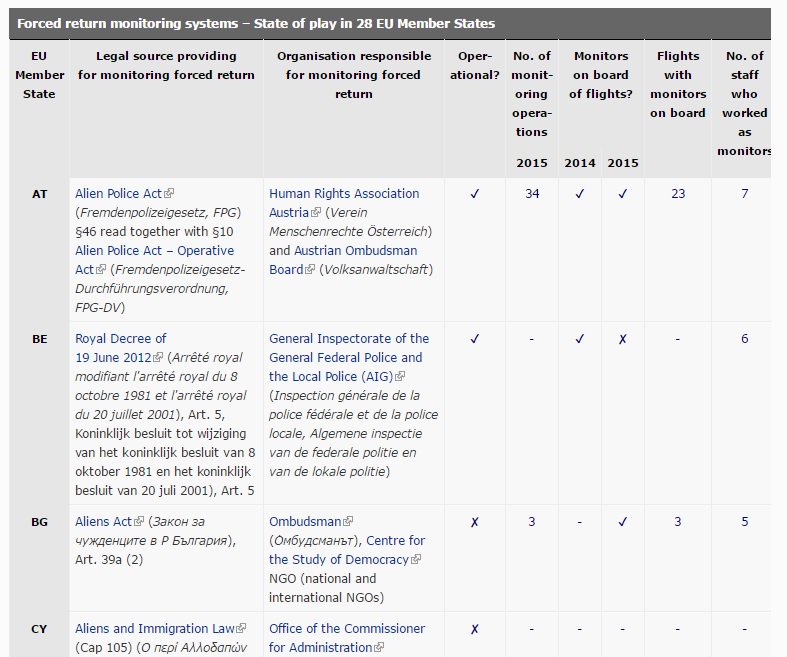Click AT staff monitors value 7
The width and height of the screenshot is (787, 657).
745,194
